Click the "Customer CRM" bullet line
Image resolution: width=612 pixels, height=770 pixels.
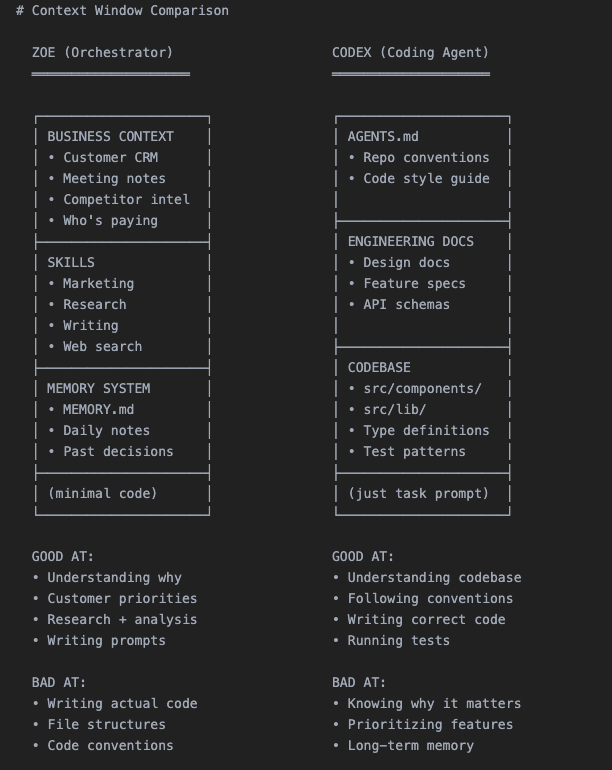110,157
